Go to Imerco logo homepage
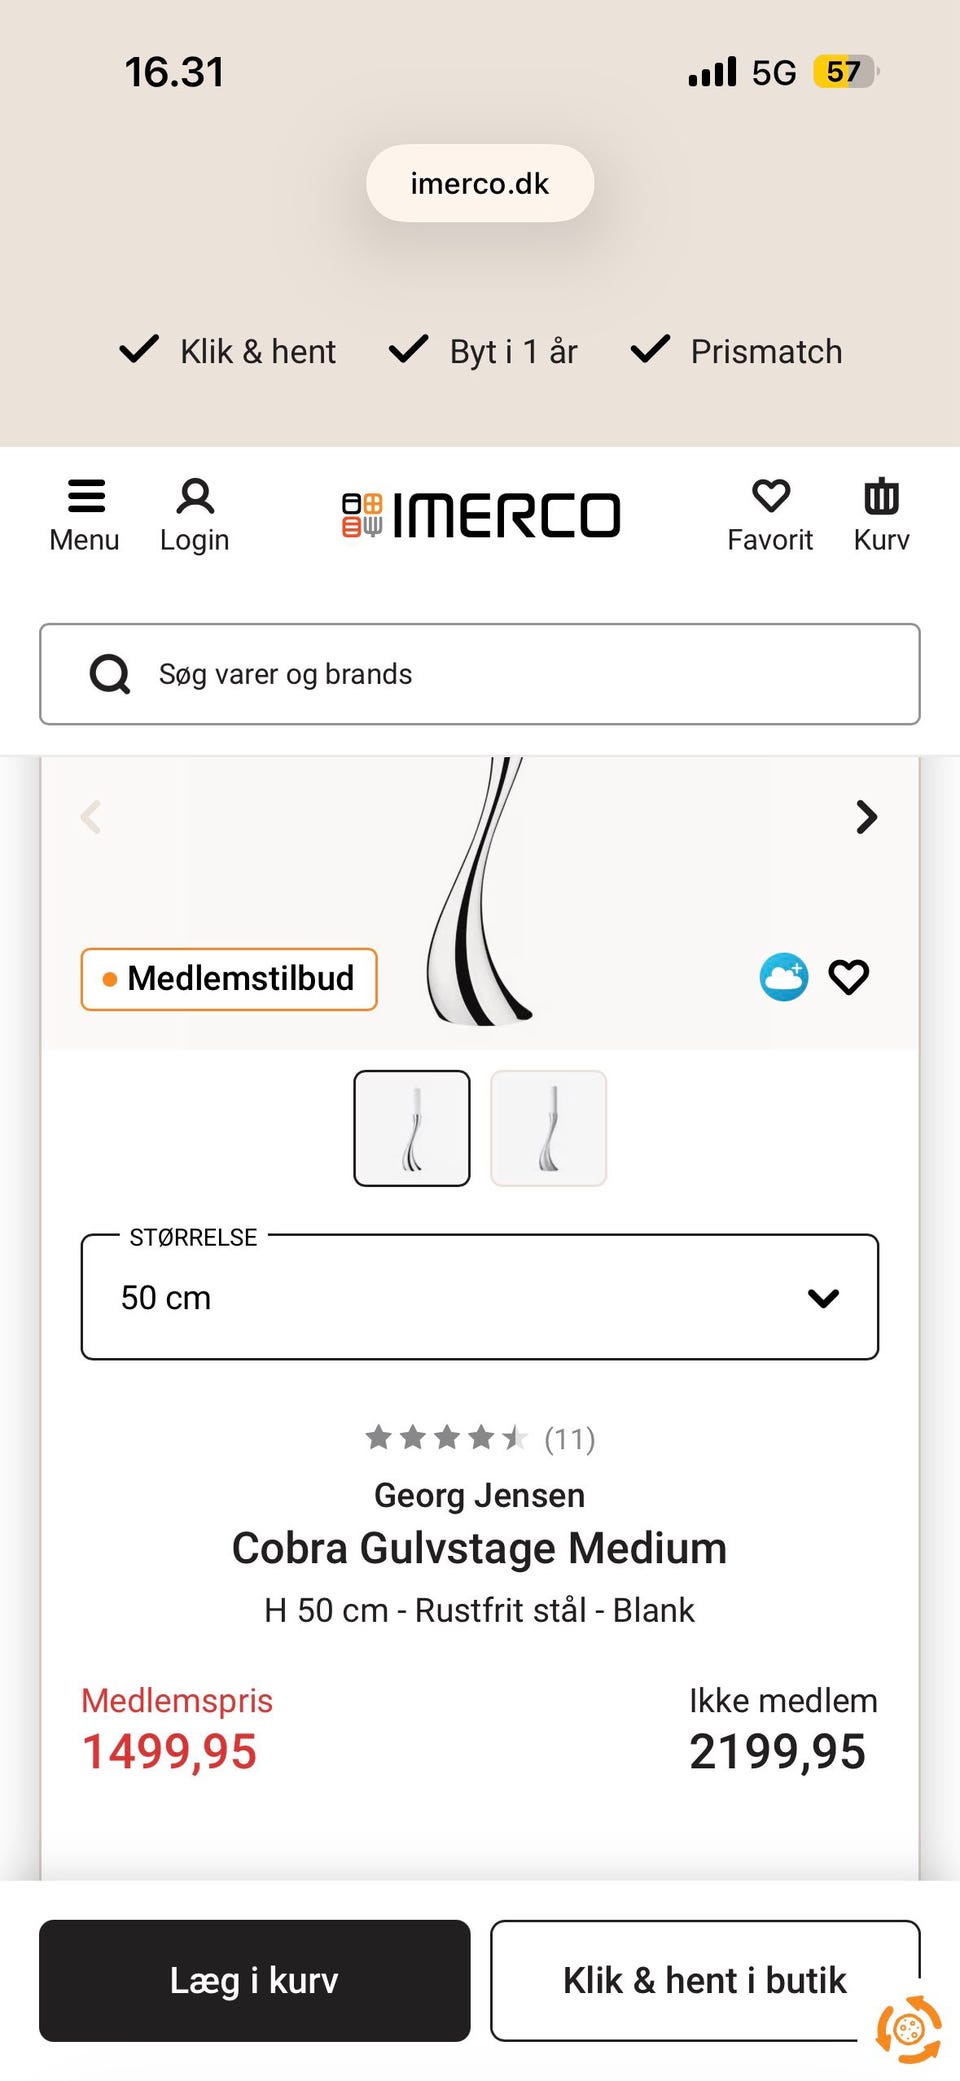960x2081 pixels. (x=481, y=515)
